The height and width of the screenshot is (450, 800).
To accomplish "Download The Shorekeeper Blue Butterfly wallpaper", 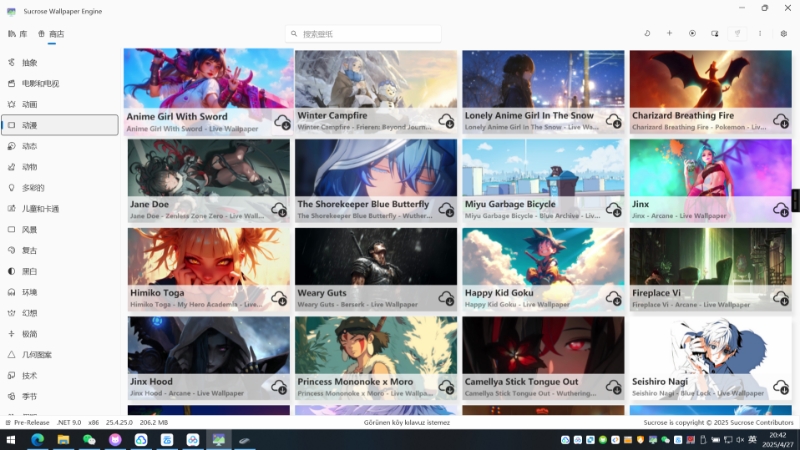I will tap(446, 210).
